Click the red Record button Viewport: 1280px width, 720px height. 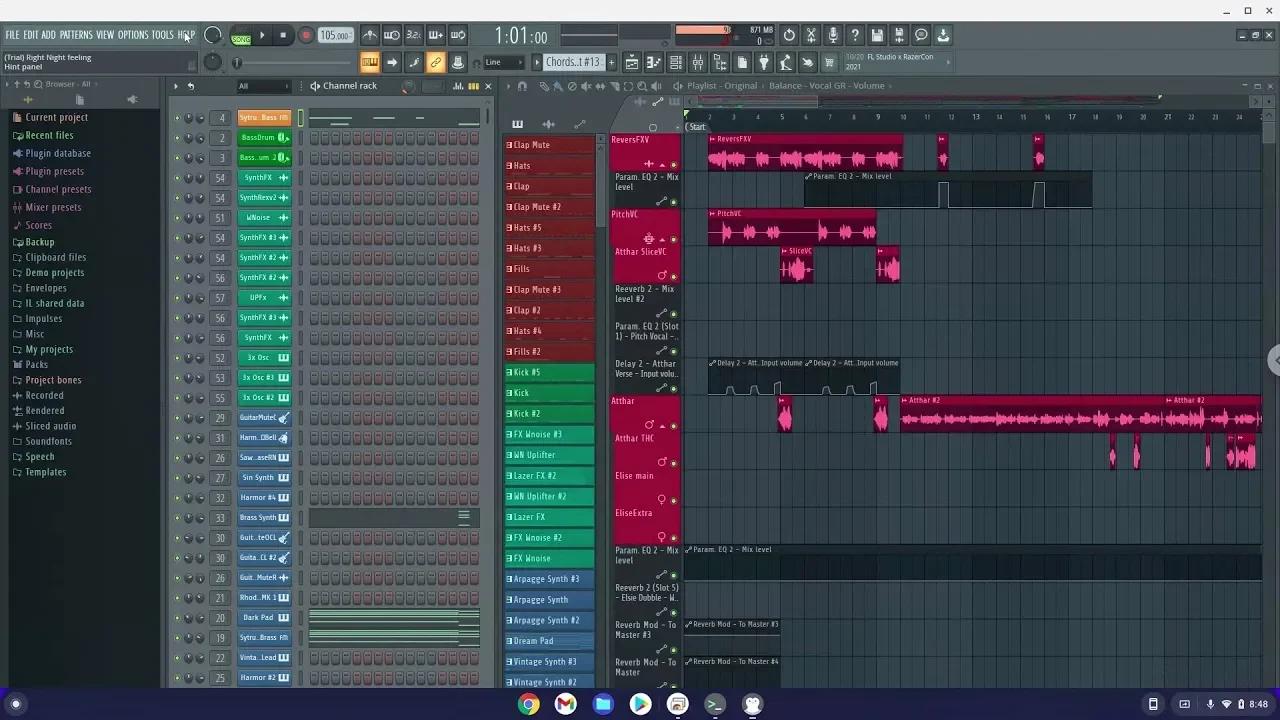pyautogui.click(x=306, y=35)
